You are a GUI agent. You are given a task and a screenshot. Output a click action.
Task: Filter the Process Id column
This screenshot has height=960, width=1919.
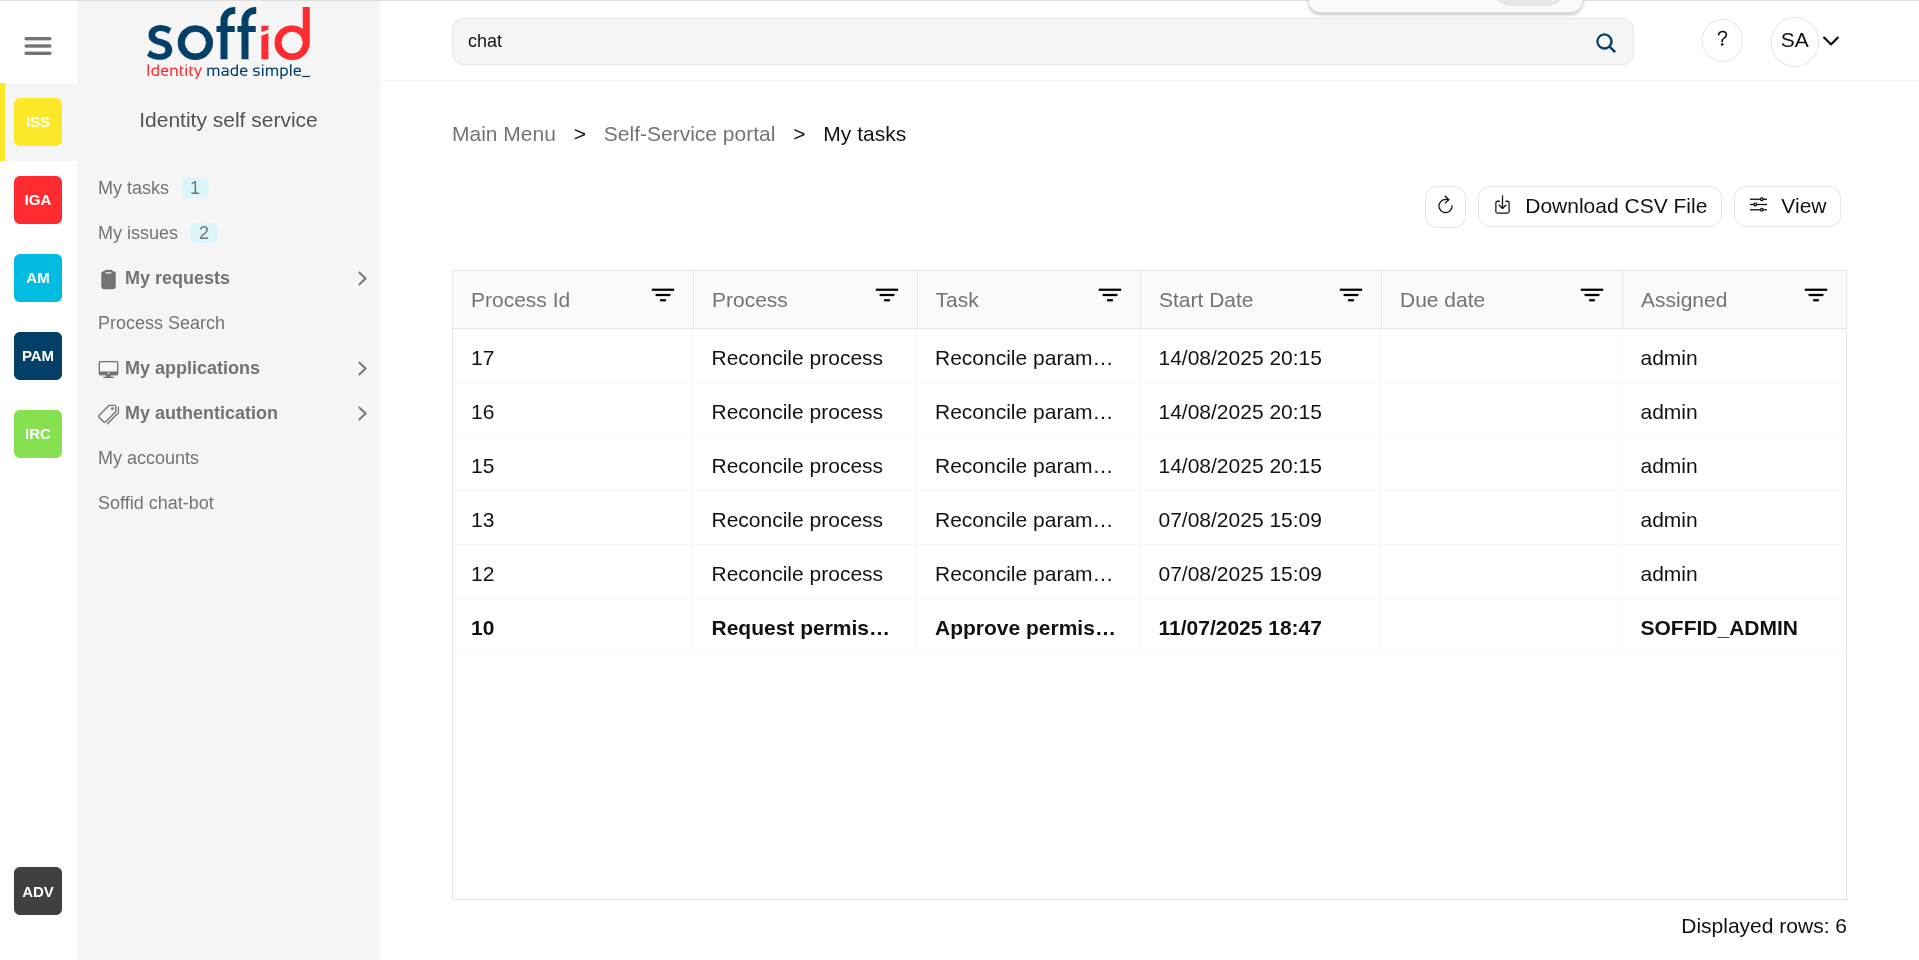[x=662, y=296]
